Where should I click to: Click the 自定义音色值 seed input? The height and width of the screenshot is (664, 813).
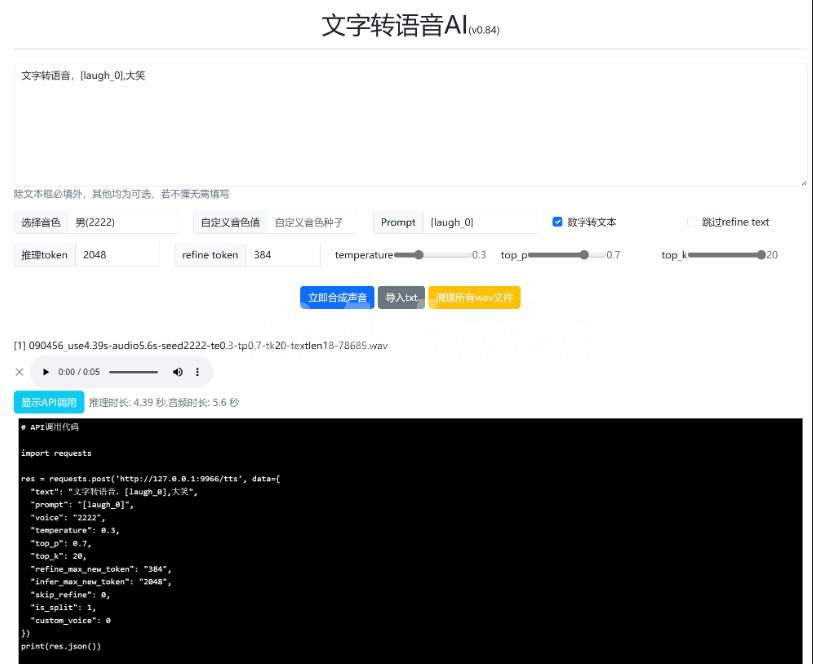click(316, 222)
